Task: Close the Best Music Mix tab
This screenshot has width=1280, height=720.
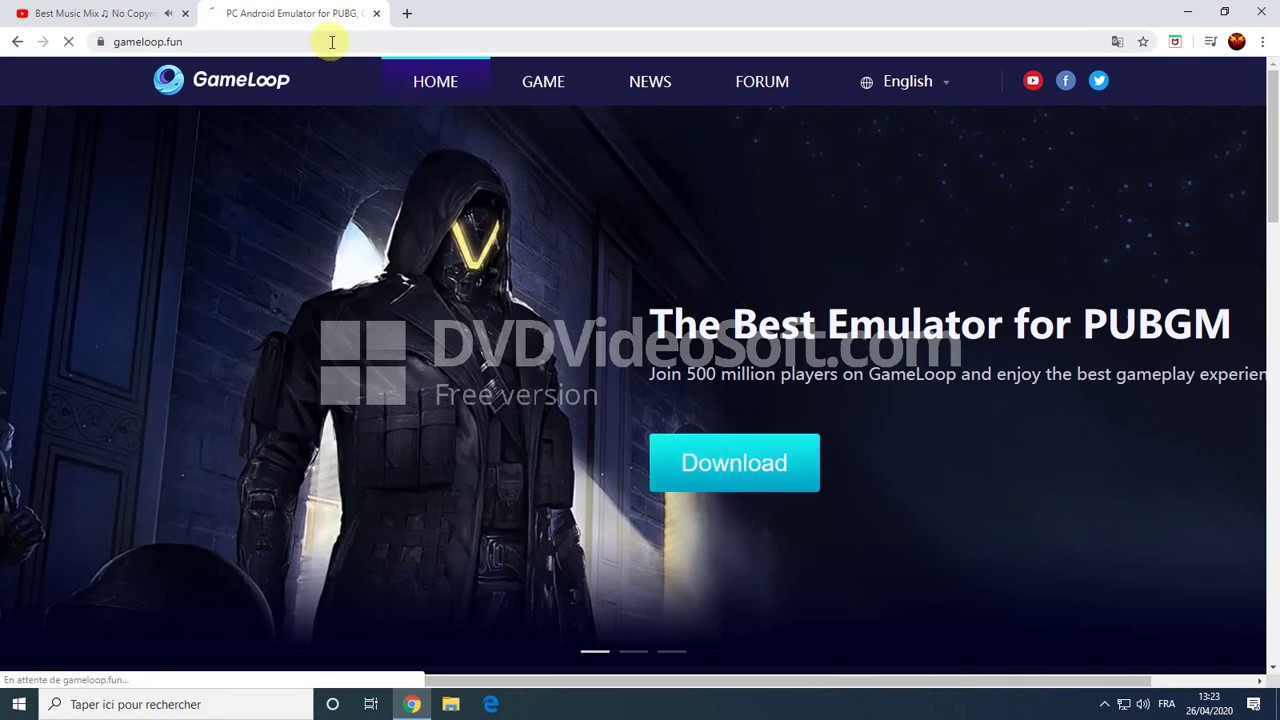Action: pos(185,14)
